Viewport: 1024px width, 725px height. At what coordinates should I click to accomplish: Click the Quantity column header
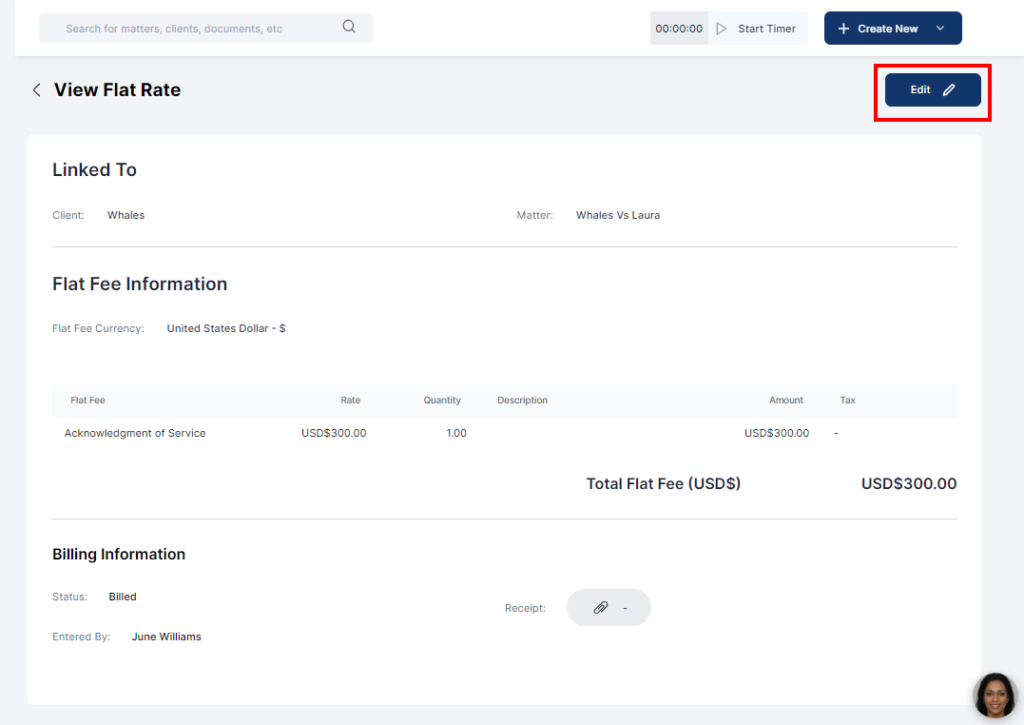tap(442, 400)
